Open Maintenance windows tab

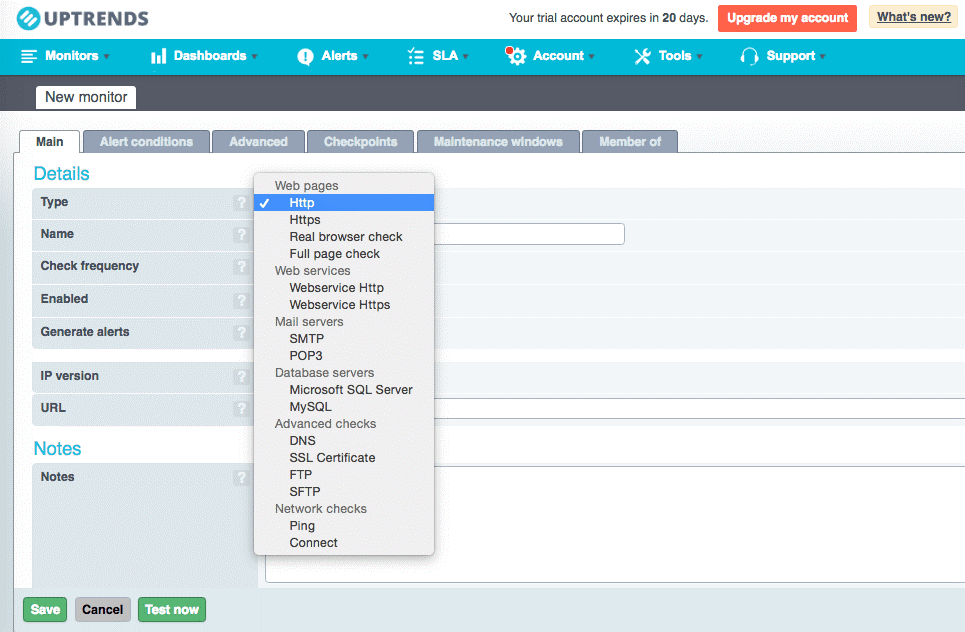tap(498, 142)
